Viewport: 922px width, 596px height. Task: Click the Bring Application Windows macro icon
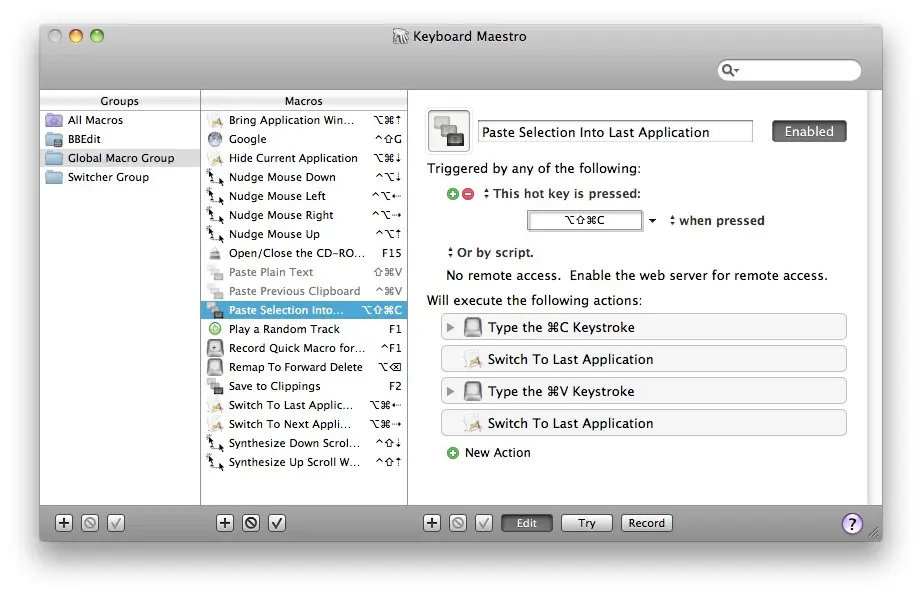point(216,121)
